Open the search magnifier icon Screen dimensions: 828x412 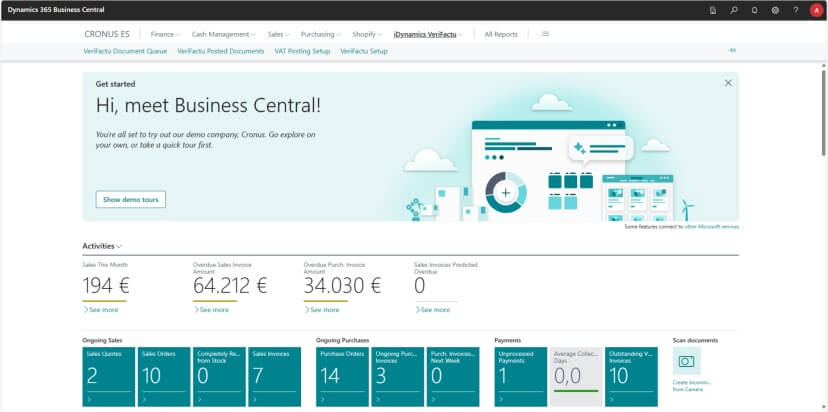734,10
